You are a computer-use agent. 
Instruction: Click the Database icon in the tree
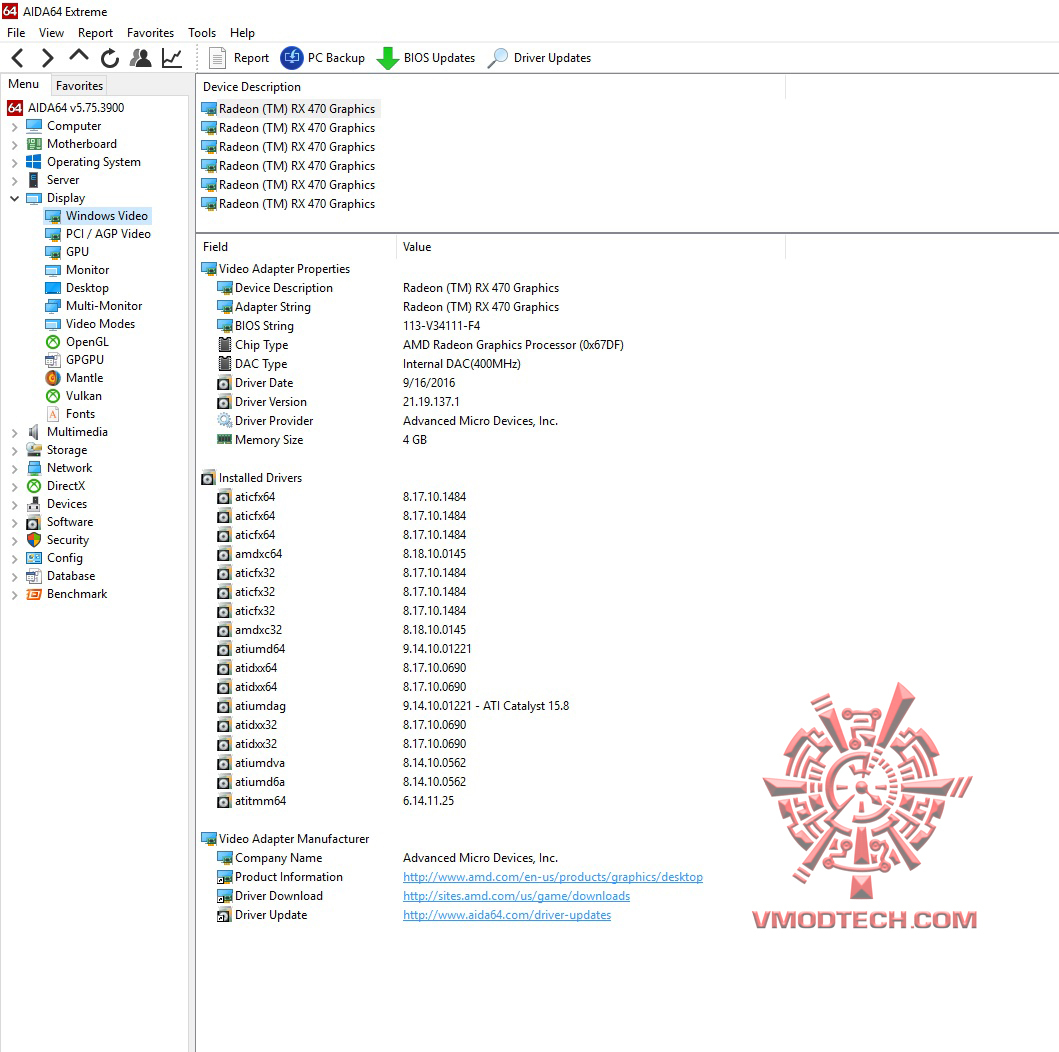34,576
